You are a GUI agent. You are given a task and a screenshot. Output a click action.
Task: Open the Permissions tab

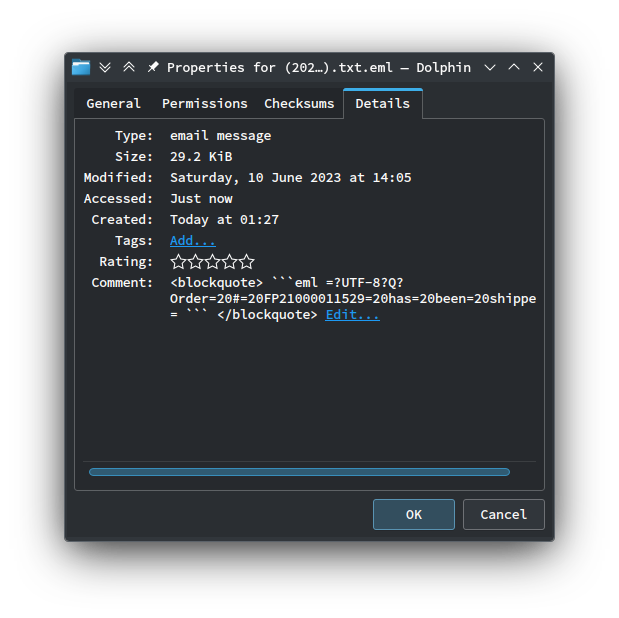204,103
